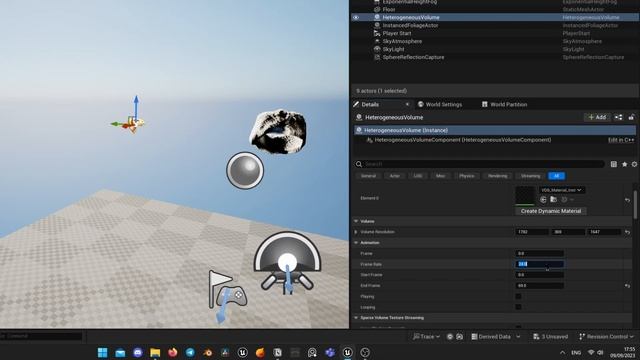Click Volume Resolution X value field
Viewport: 640px width, 360px height.
[x=531, y=232]
